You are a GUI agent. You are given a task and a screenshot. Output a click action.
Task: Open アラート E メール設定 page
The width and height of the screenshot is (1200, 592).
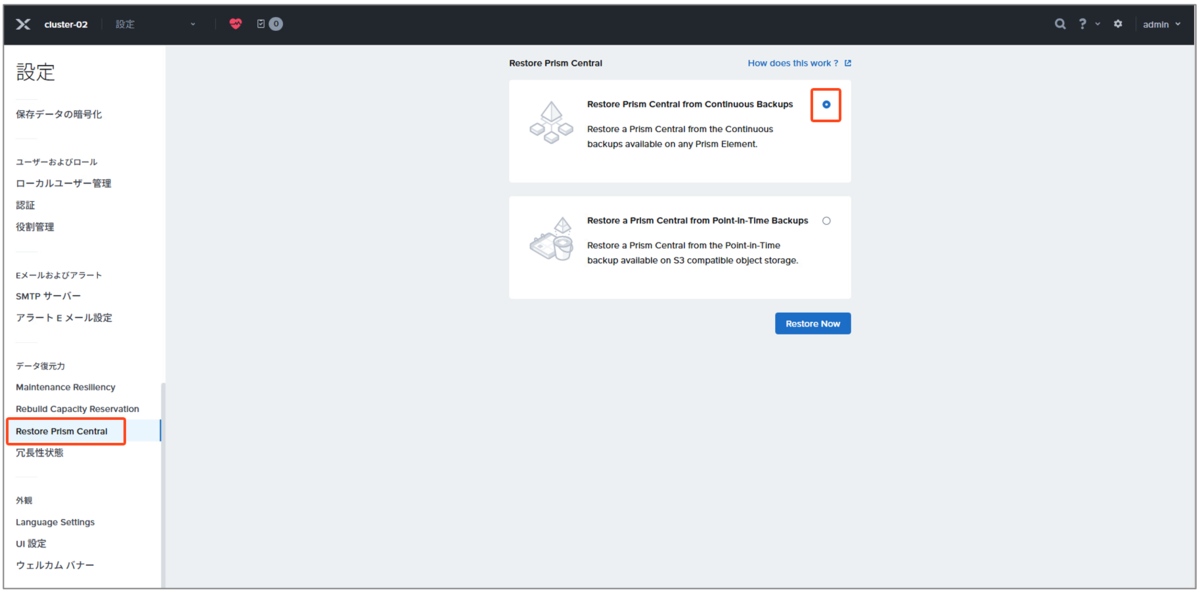click(x=64, y=318)
